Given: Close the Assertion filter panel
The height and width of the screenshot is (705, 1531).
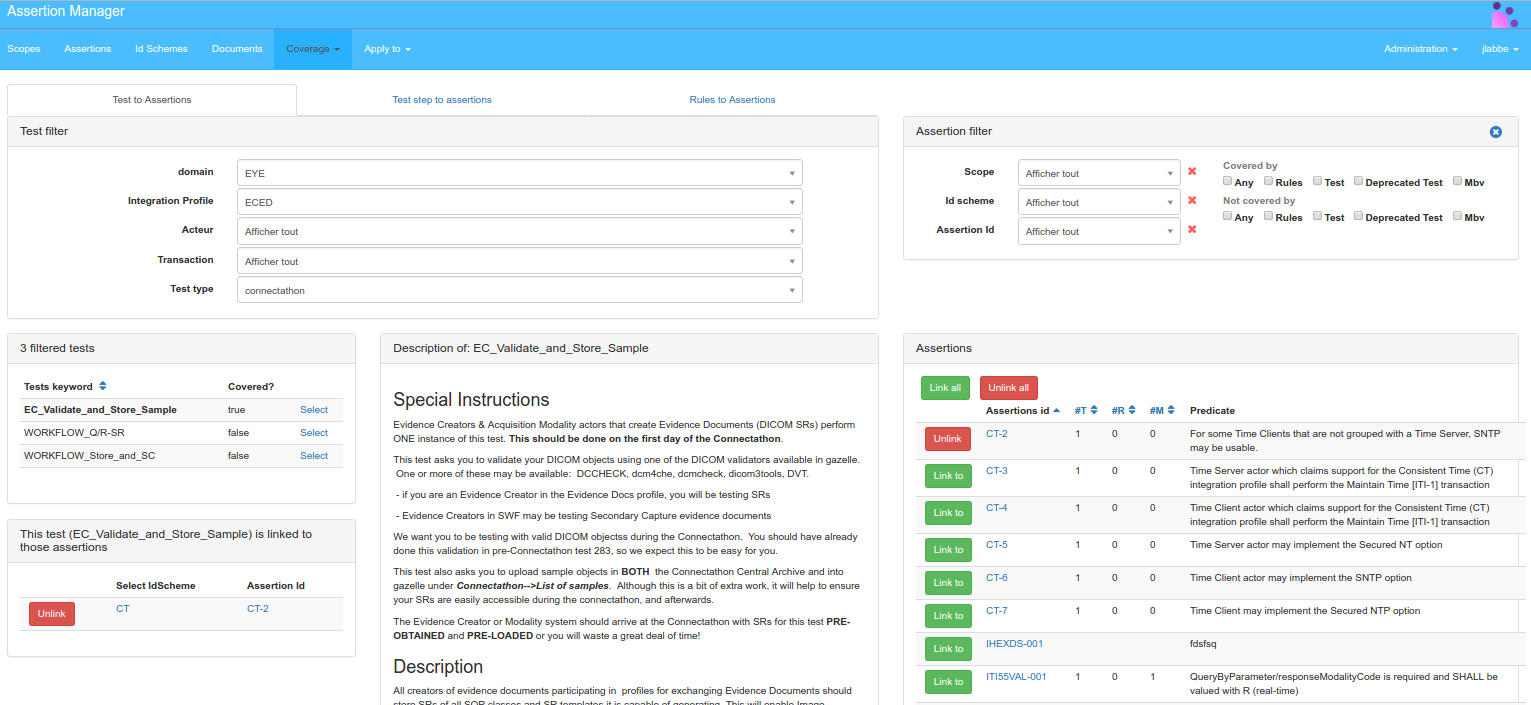Looking at the screenshot, I should (x=1495, y=132).
